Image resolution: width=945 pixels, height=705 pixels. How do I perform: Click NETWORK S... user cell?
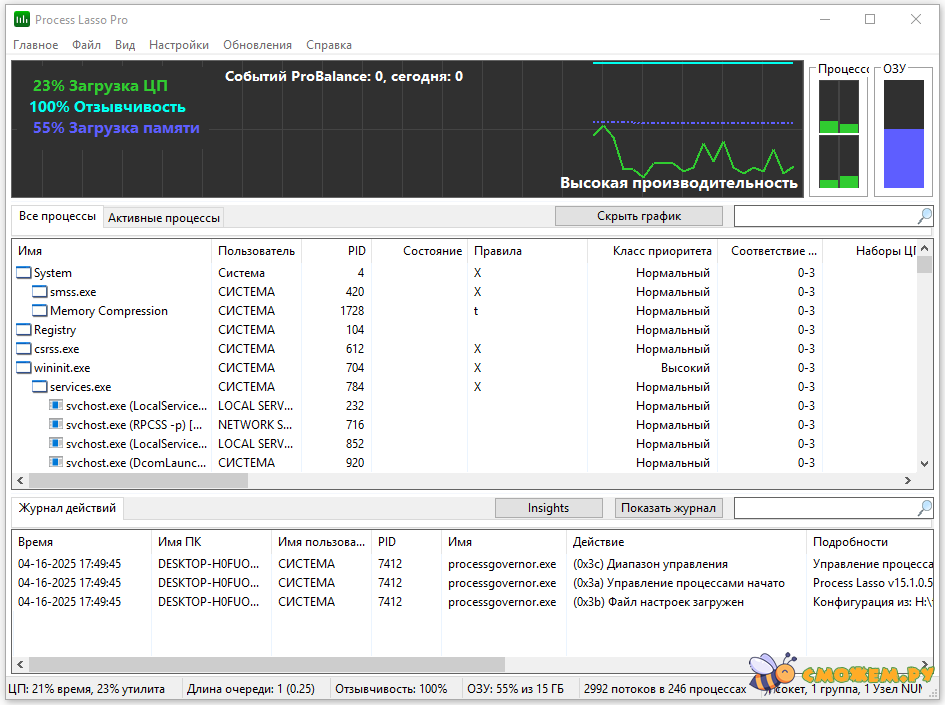point(255,425)
